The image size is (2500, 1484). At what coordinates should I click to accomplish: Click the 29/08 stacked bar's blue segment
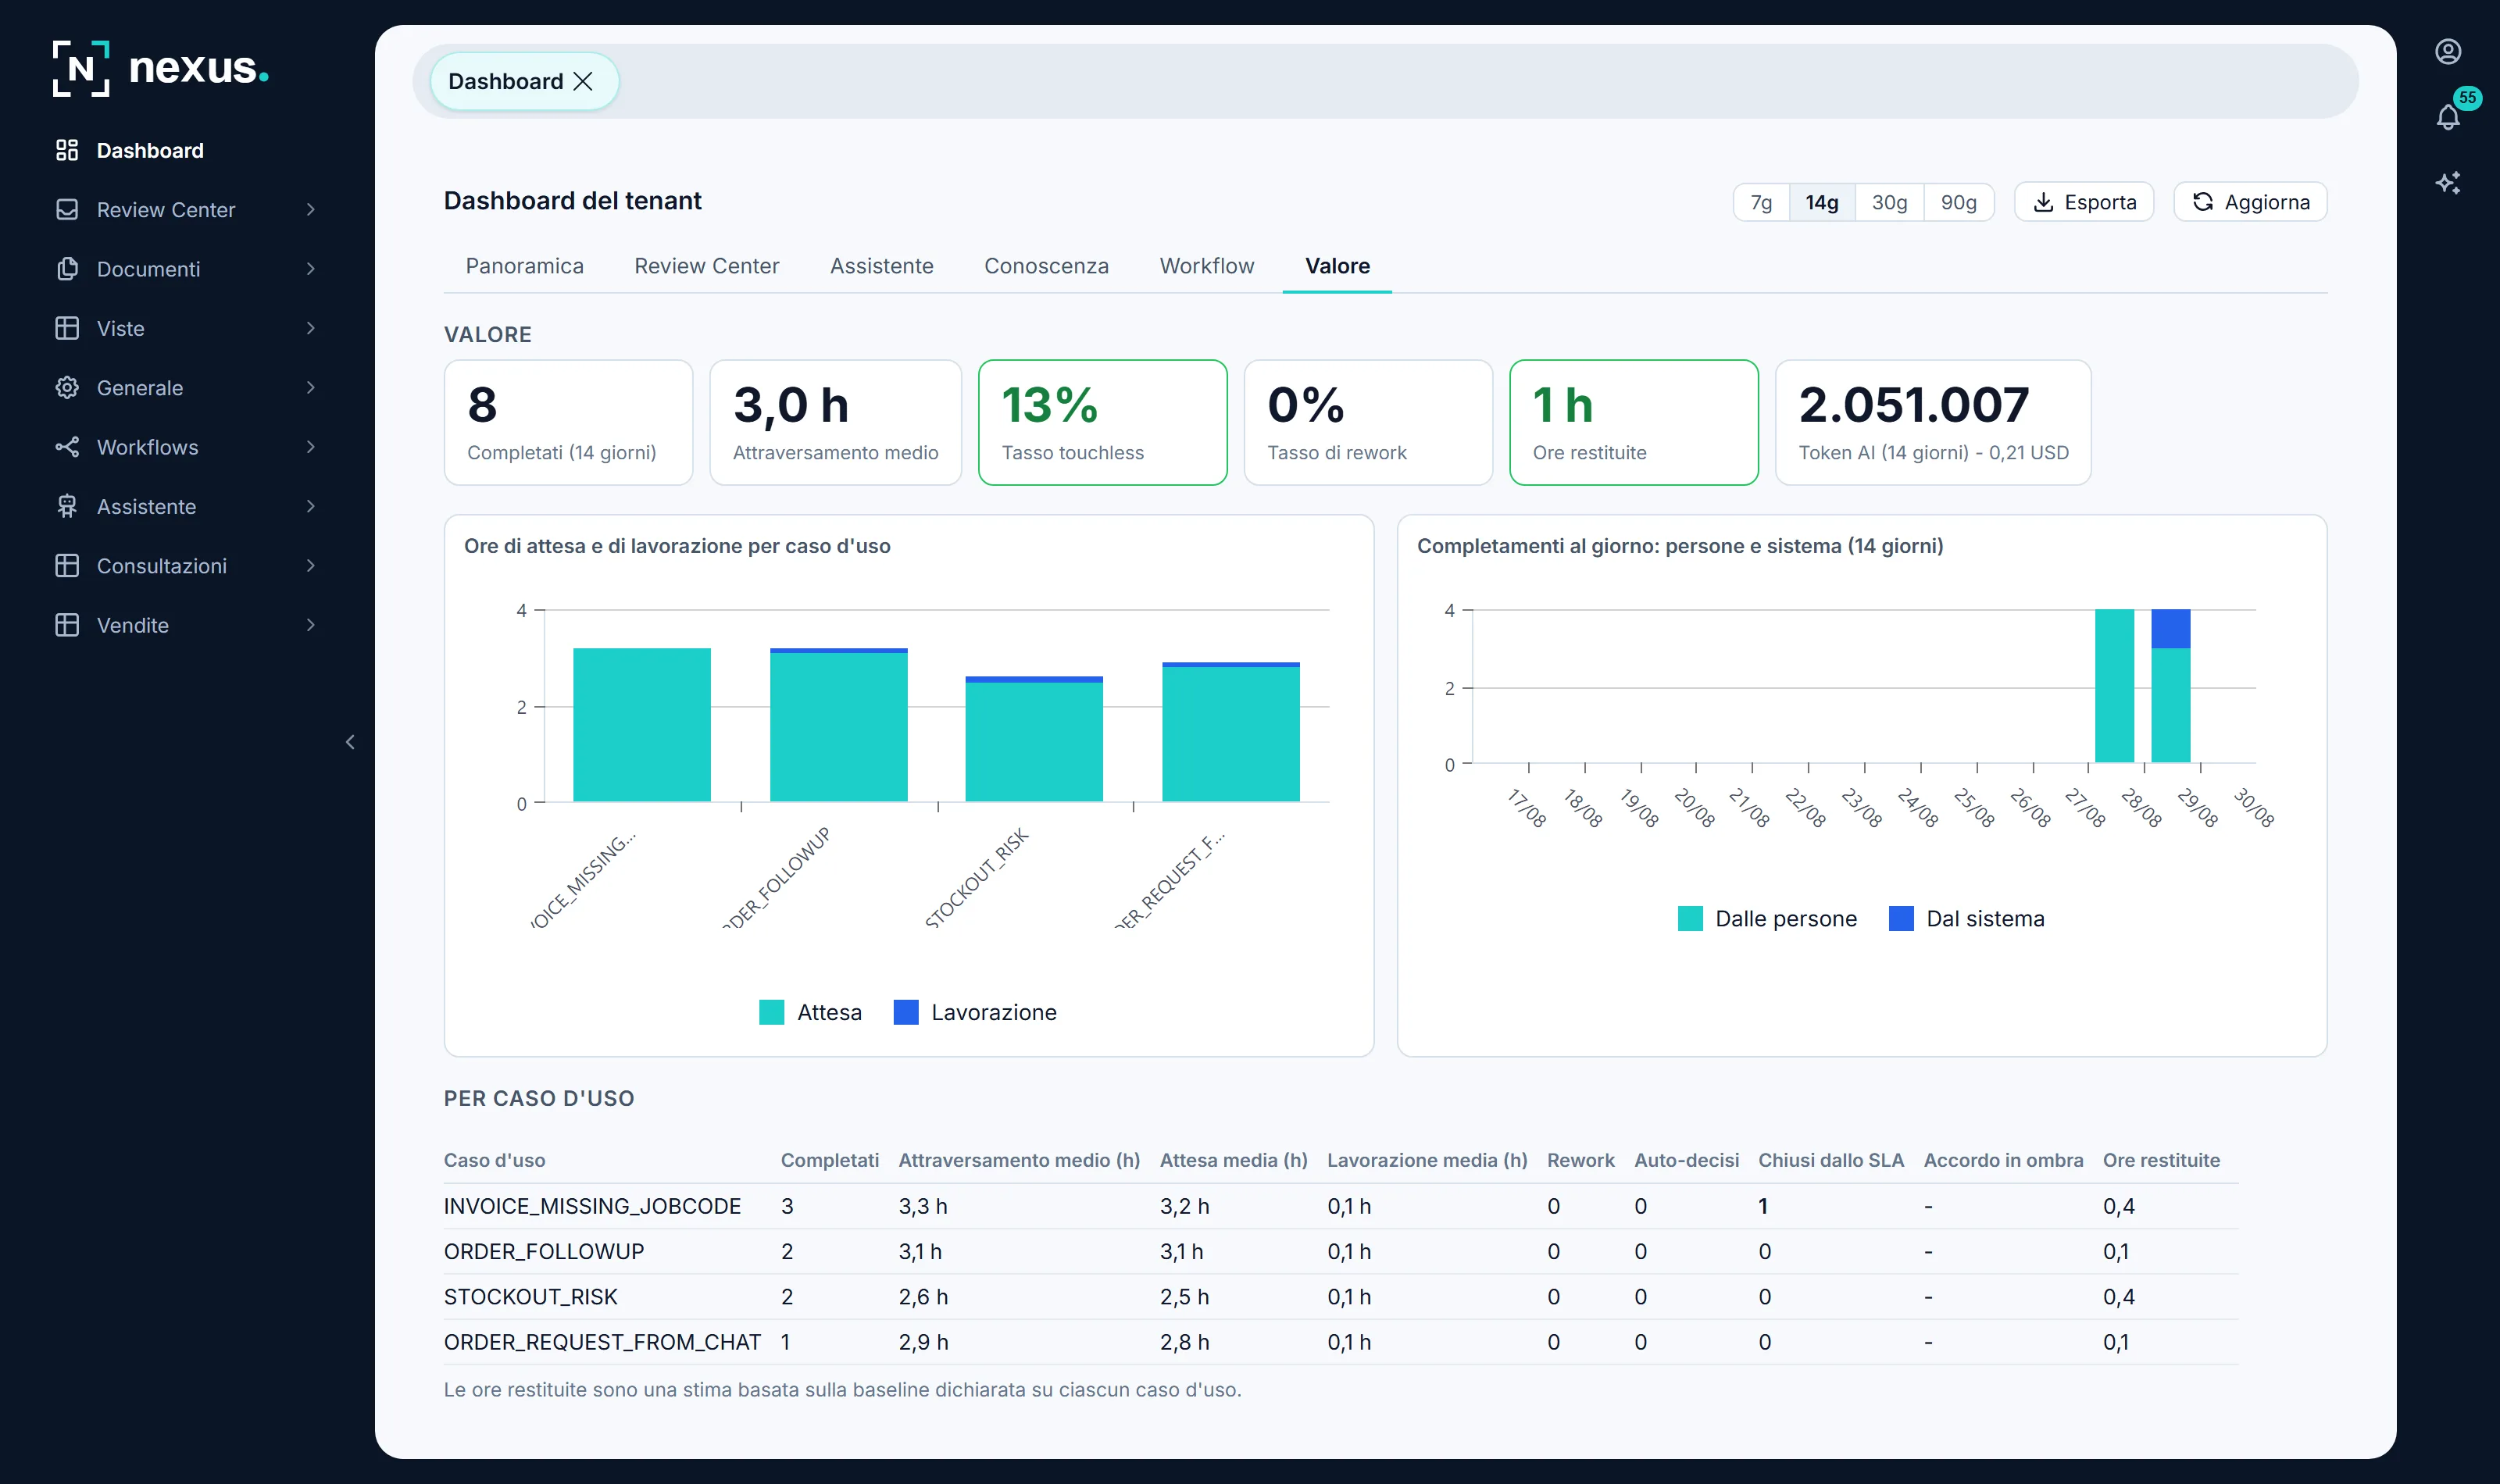click(x=2170, y=628)
